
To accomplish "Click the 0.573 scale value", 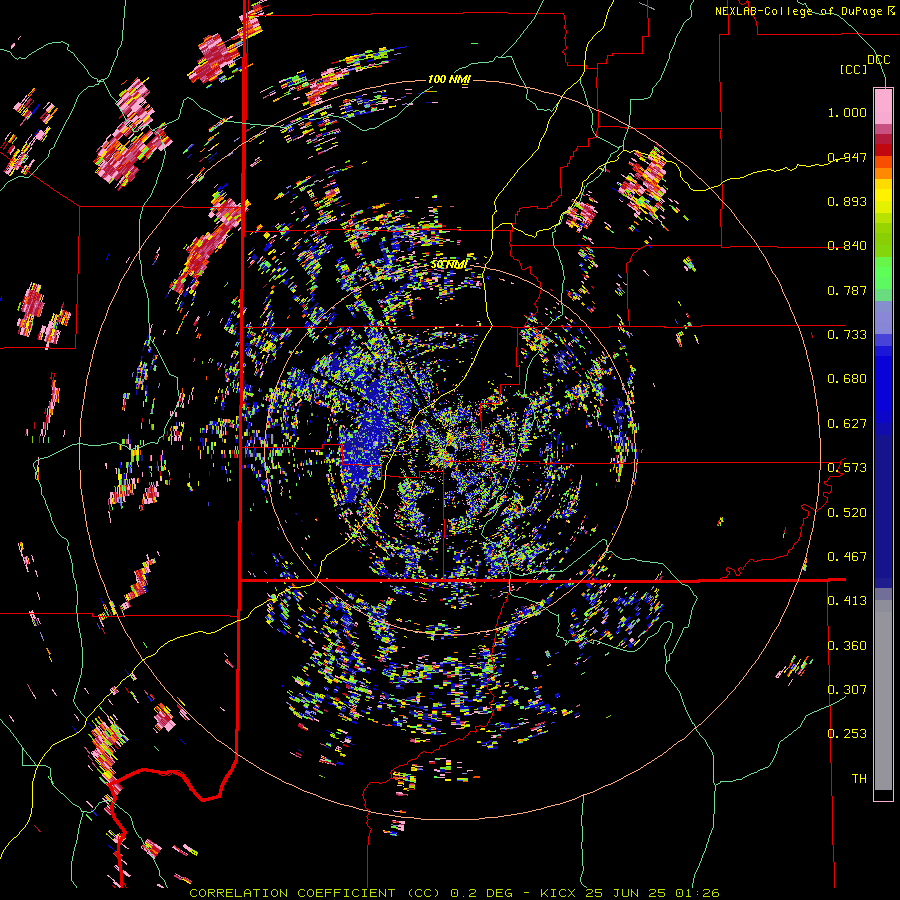I will (847, 467).
